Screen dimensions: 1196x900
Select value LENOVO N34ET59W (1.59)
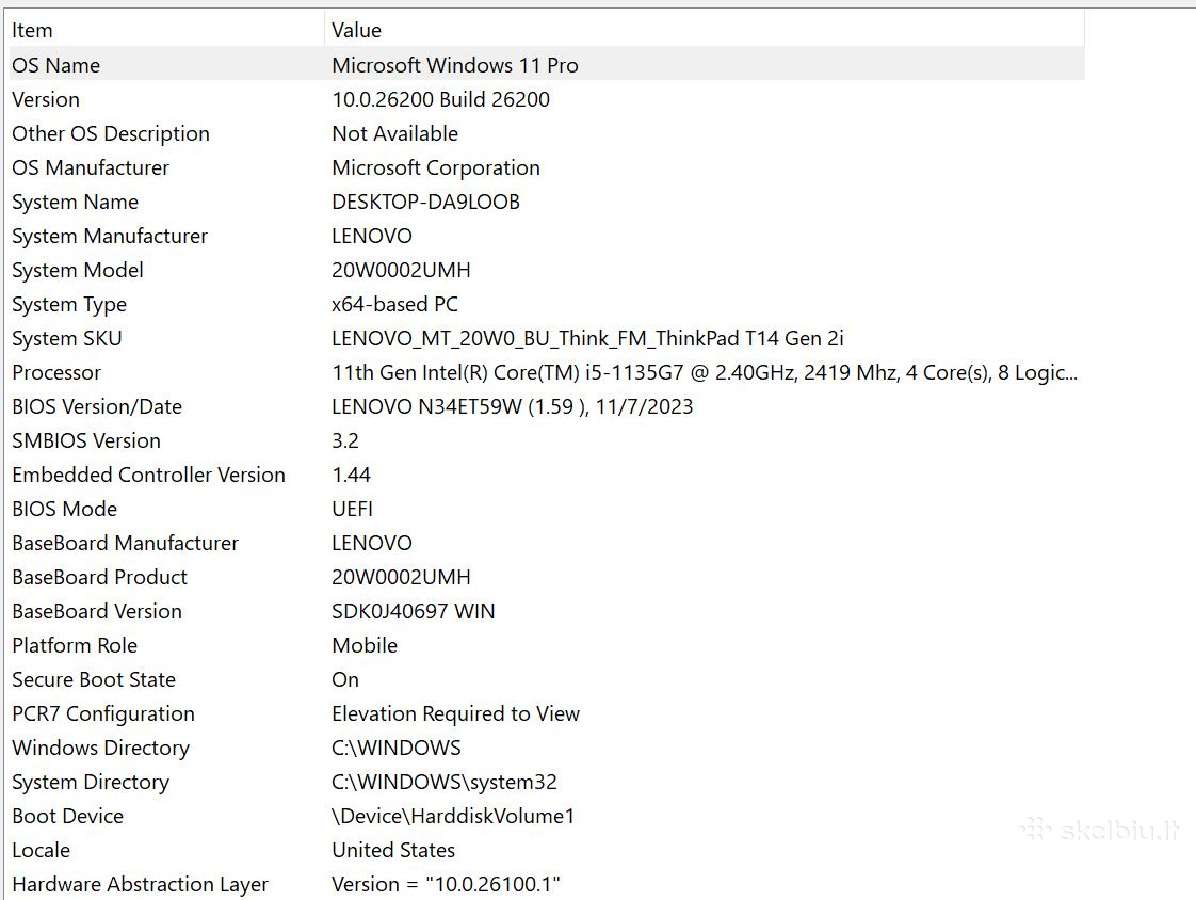coord(513,407)
